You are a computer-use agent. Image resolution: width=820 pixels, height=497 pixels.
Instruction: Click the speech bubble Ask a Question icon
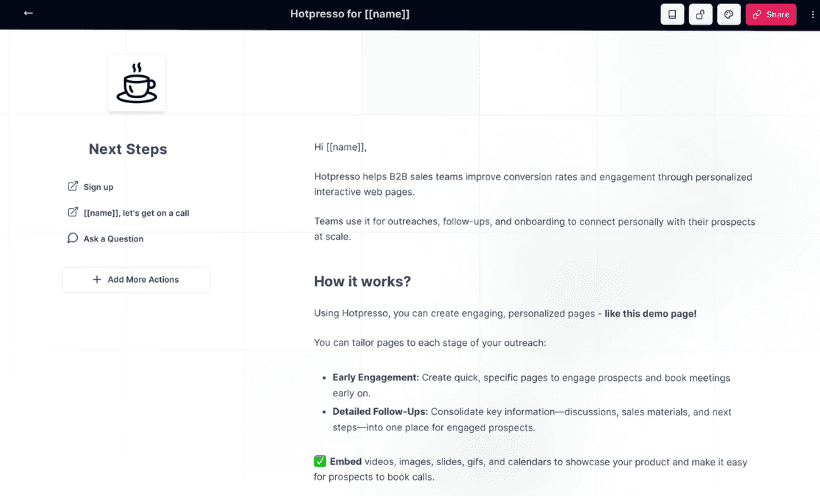tap(73, 238)
